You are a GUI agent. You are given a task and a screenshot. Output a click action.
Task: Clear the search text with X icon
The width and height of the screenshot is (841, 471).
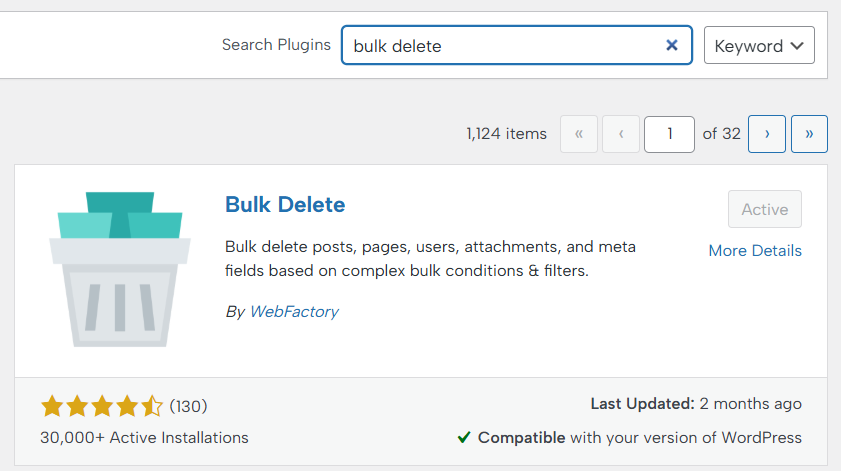672,45
